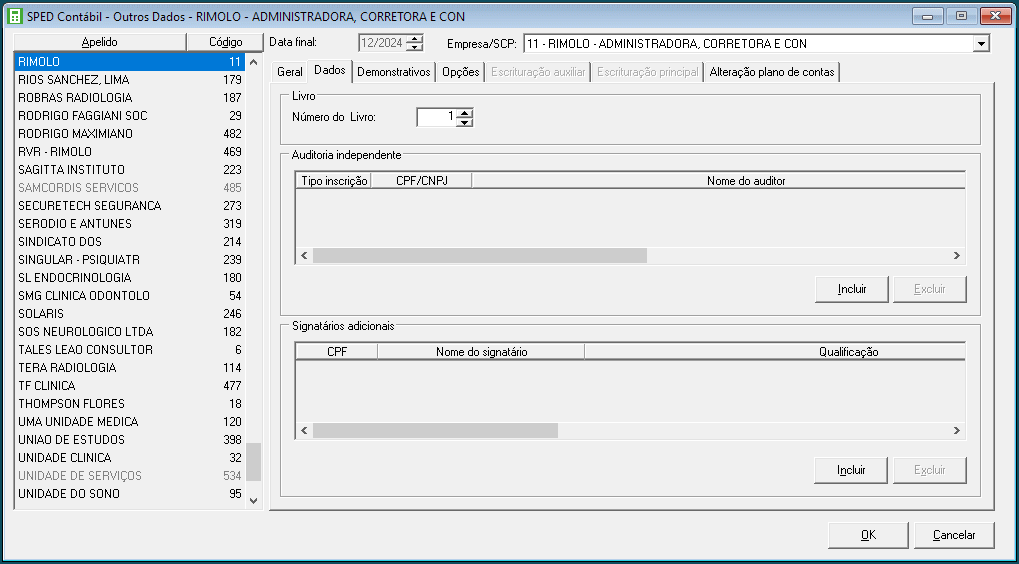The width and height of the screenshot is (1019, 564).
Task: Select SECURETECH SEGURANCA row
Action: [x=129, y=206]
